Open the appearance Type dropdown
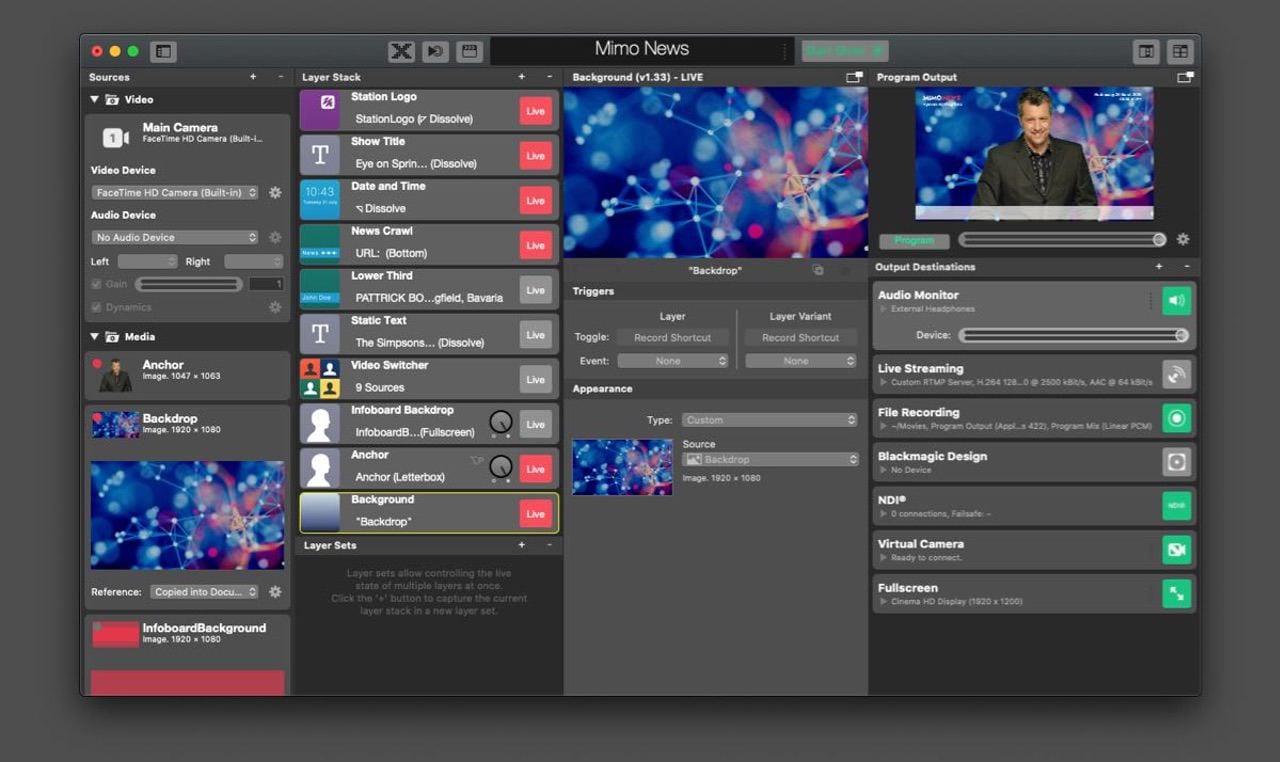This screenshot has height=762, width=1280. click(x=769, y=420)
